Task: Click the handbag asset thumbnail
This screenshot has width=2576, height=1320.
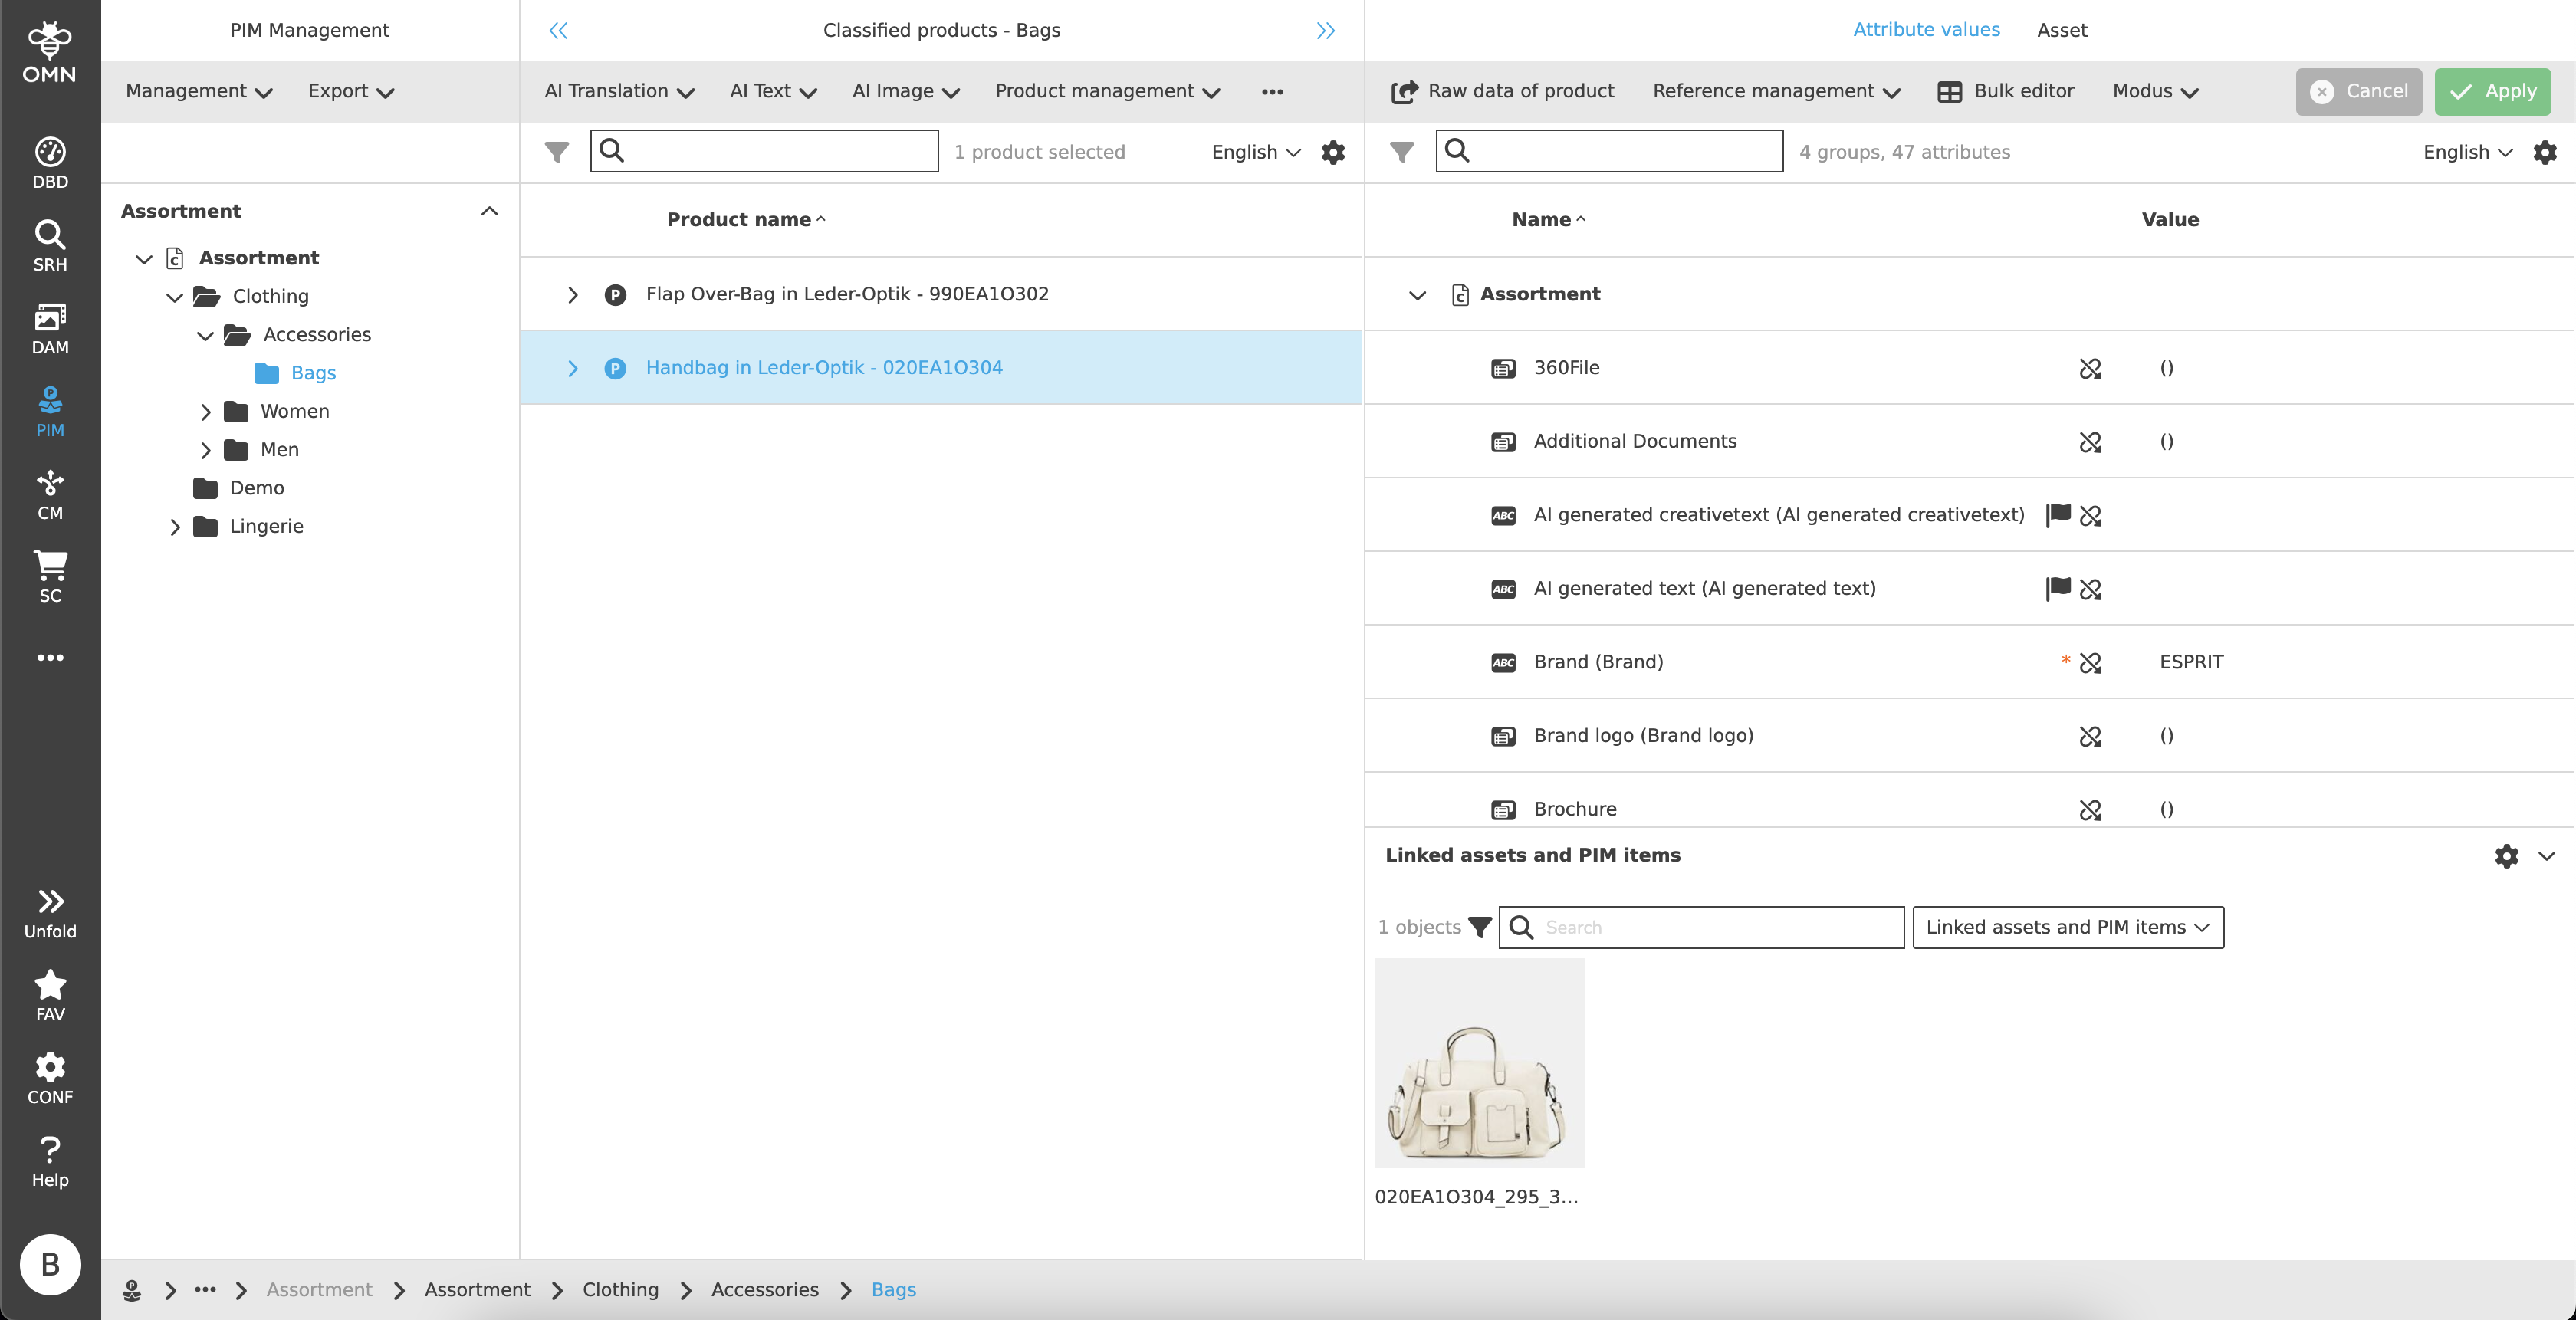Action: pos(1479,1062)
